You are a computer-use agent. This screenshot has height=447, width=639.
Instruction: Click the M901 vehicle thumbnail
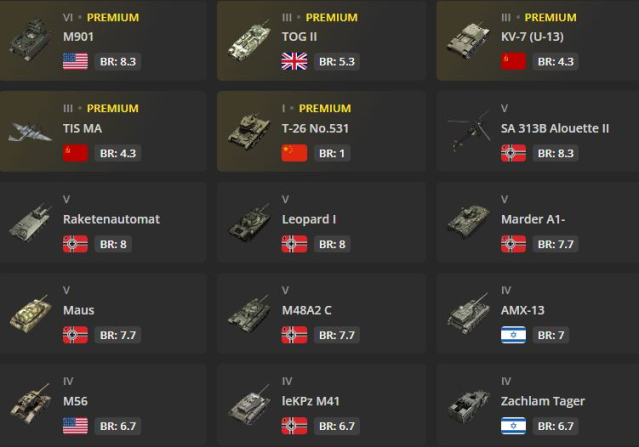click(30, 40)
